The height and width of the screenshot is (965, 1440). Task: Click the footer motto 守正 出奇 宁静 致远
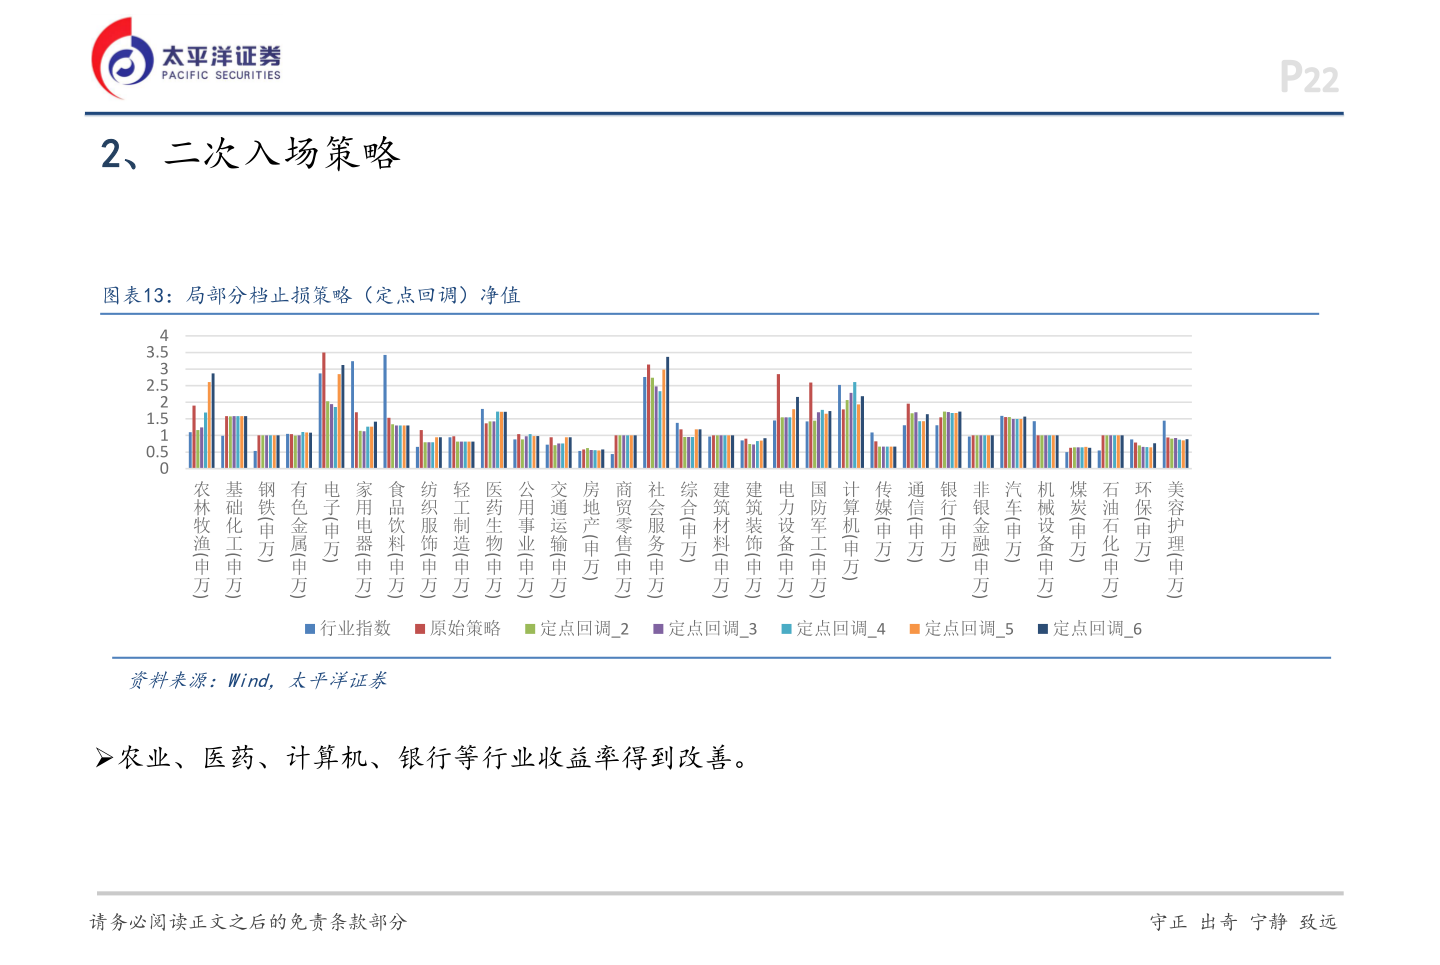[1243, 922]
